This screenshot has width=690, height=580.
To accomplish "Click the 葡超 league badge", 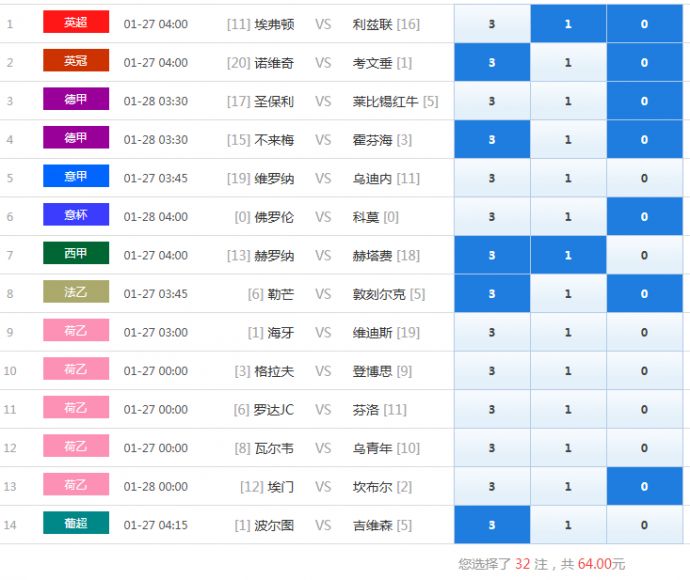I will coord(75,524).
